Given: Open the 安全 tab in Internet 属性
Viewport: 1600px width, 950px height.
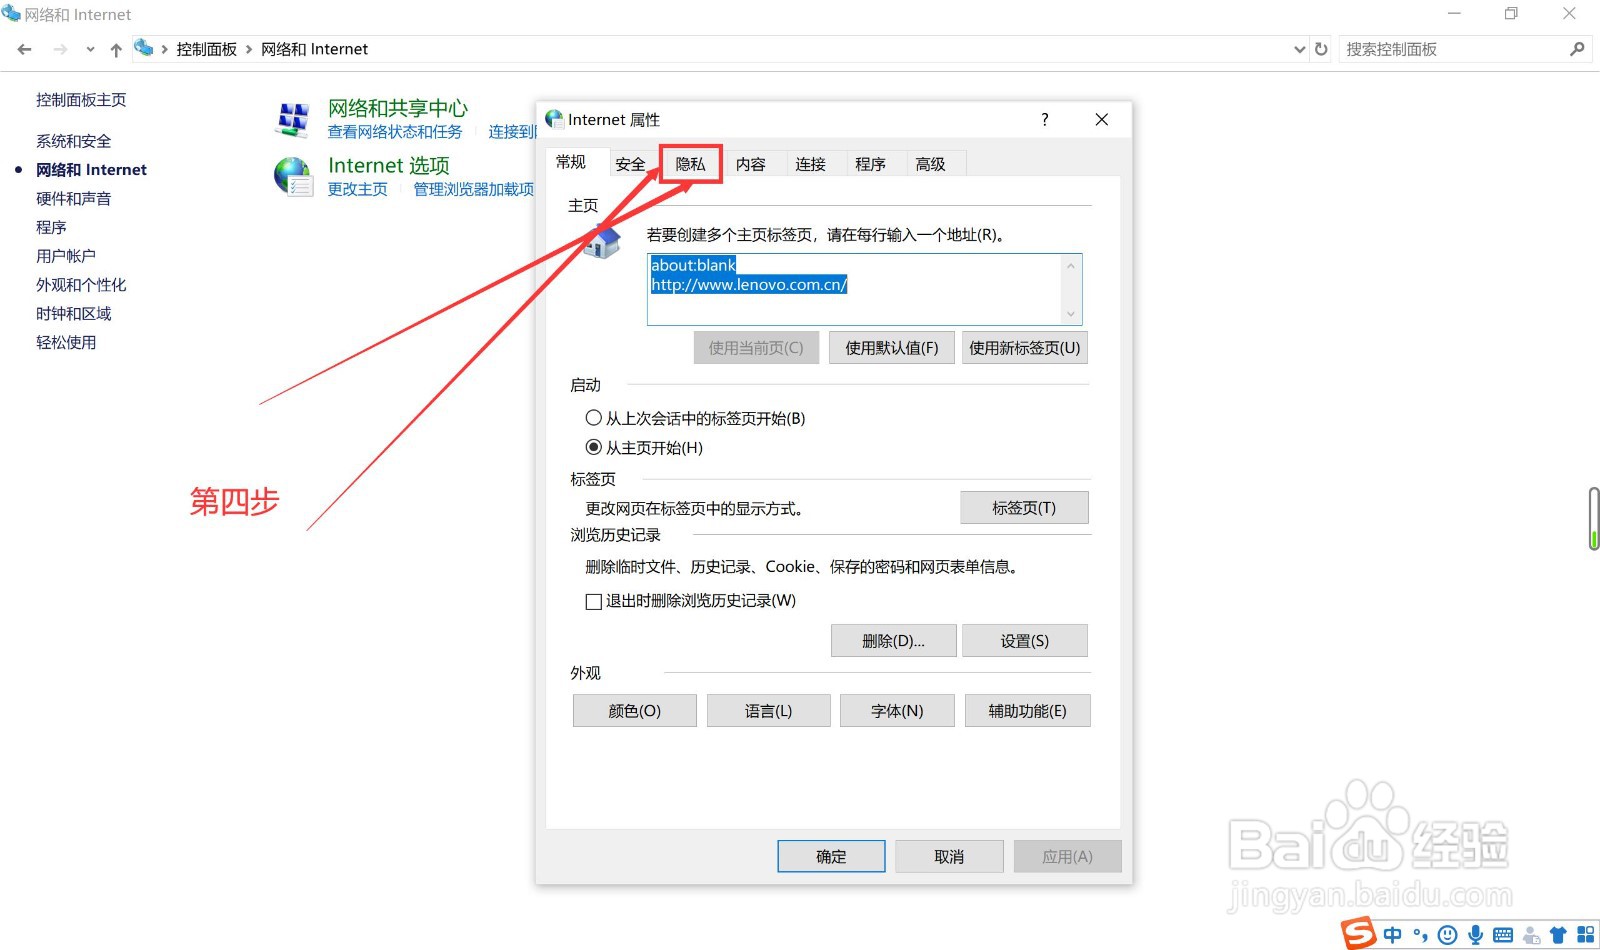Looking at the screenshot, I should point(630,163).
